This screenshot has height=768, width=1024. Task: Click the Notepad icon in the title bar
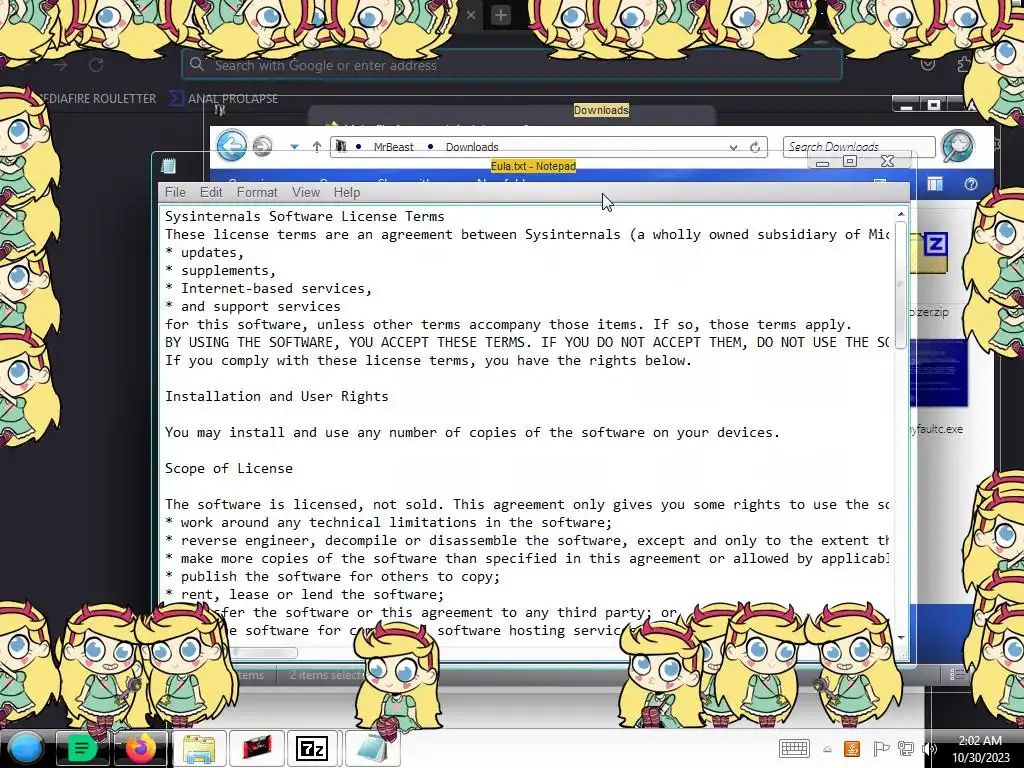168,166
